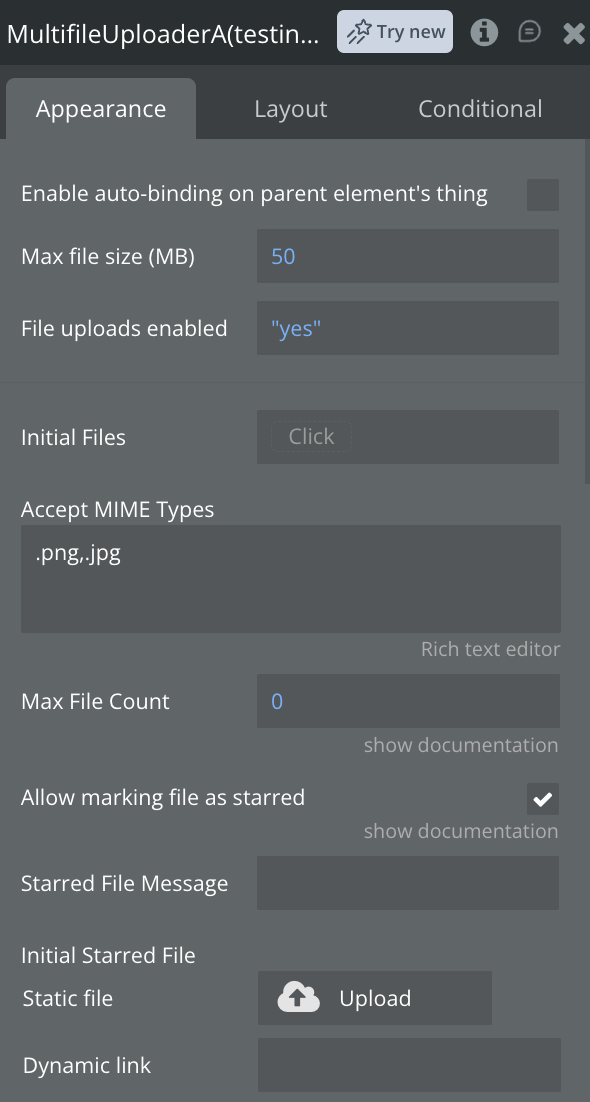The image size is (590, 1102).
Task: Switch to the Layout tab
Action: tap(290, 109)
